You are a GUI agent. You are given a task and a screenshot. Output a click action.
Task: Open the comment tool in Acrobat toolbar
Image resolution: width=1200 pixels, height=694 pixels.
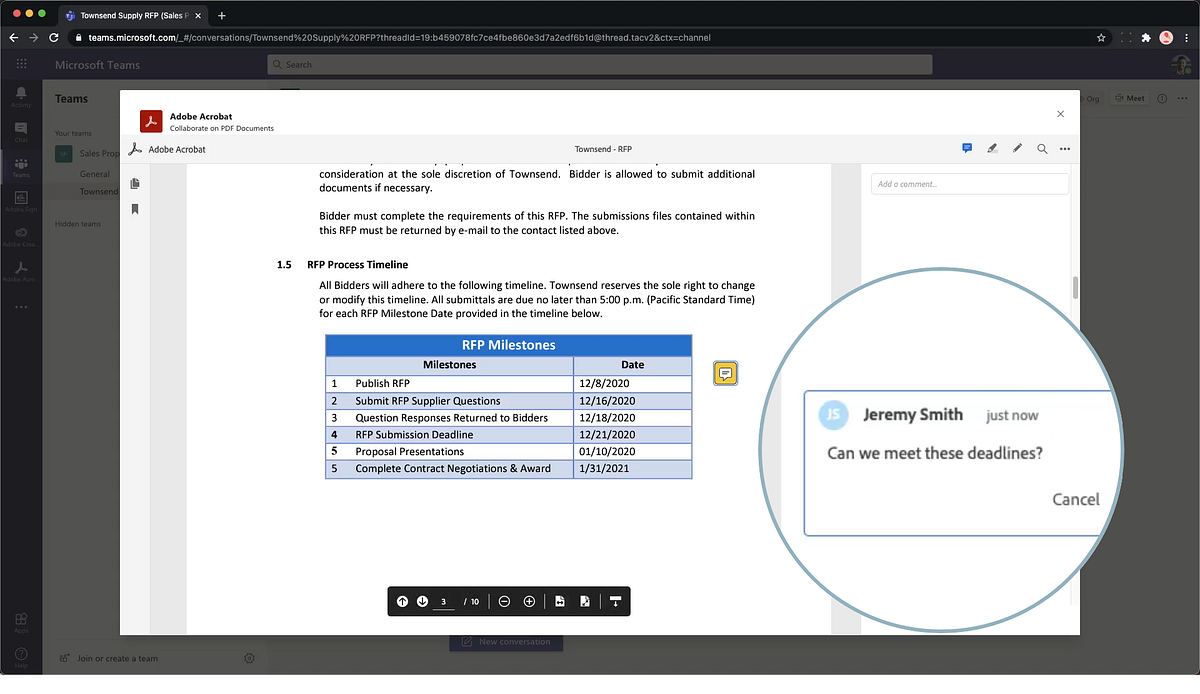click(967, 148)
